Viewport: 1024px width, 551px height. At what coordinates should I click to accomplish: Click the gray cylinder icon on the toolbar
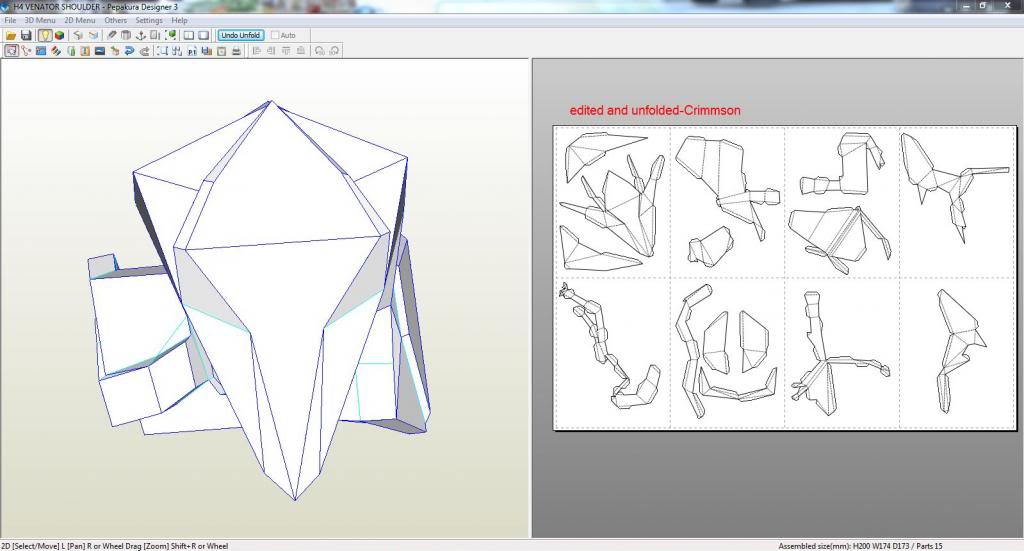(126, 35)
